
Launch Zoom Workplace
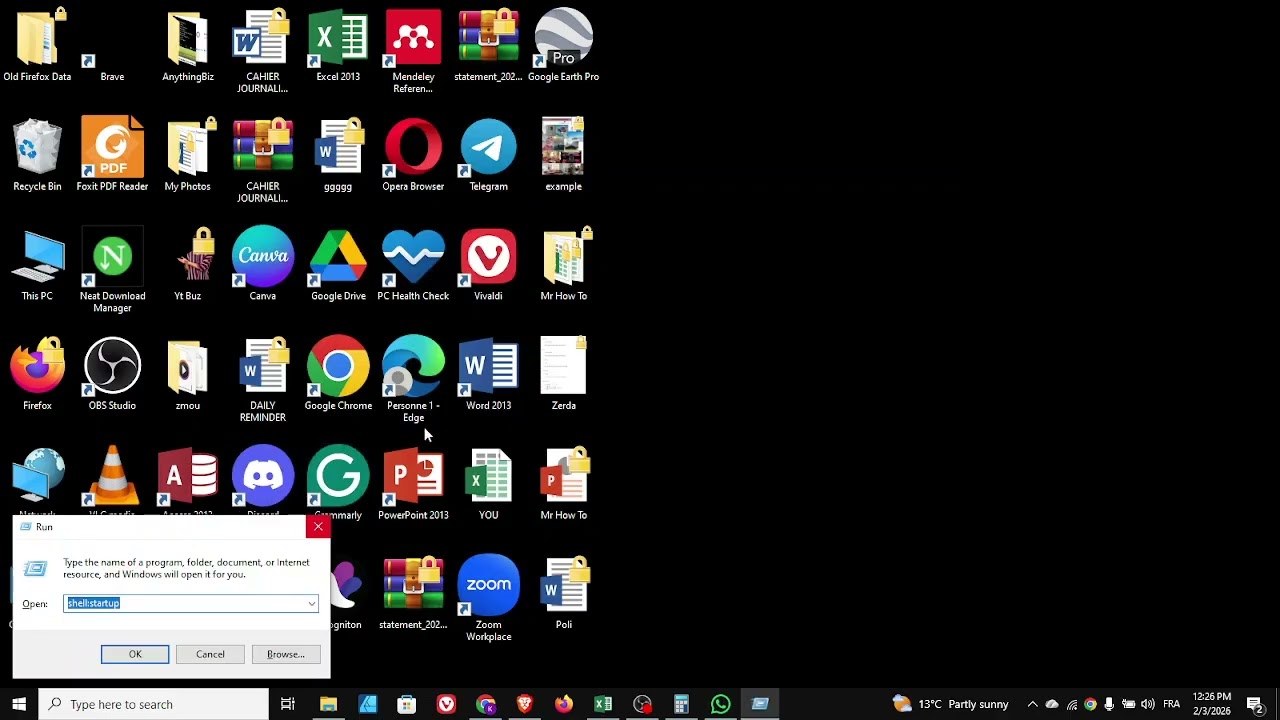click(488, 598)
